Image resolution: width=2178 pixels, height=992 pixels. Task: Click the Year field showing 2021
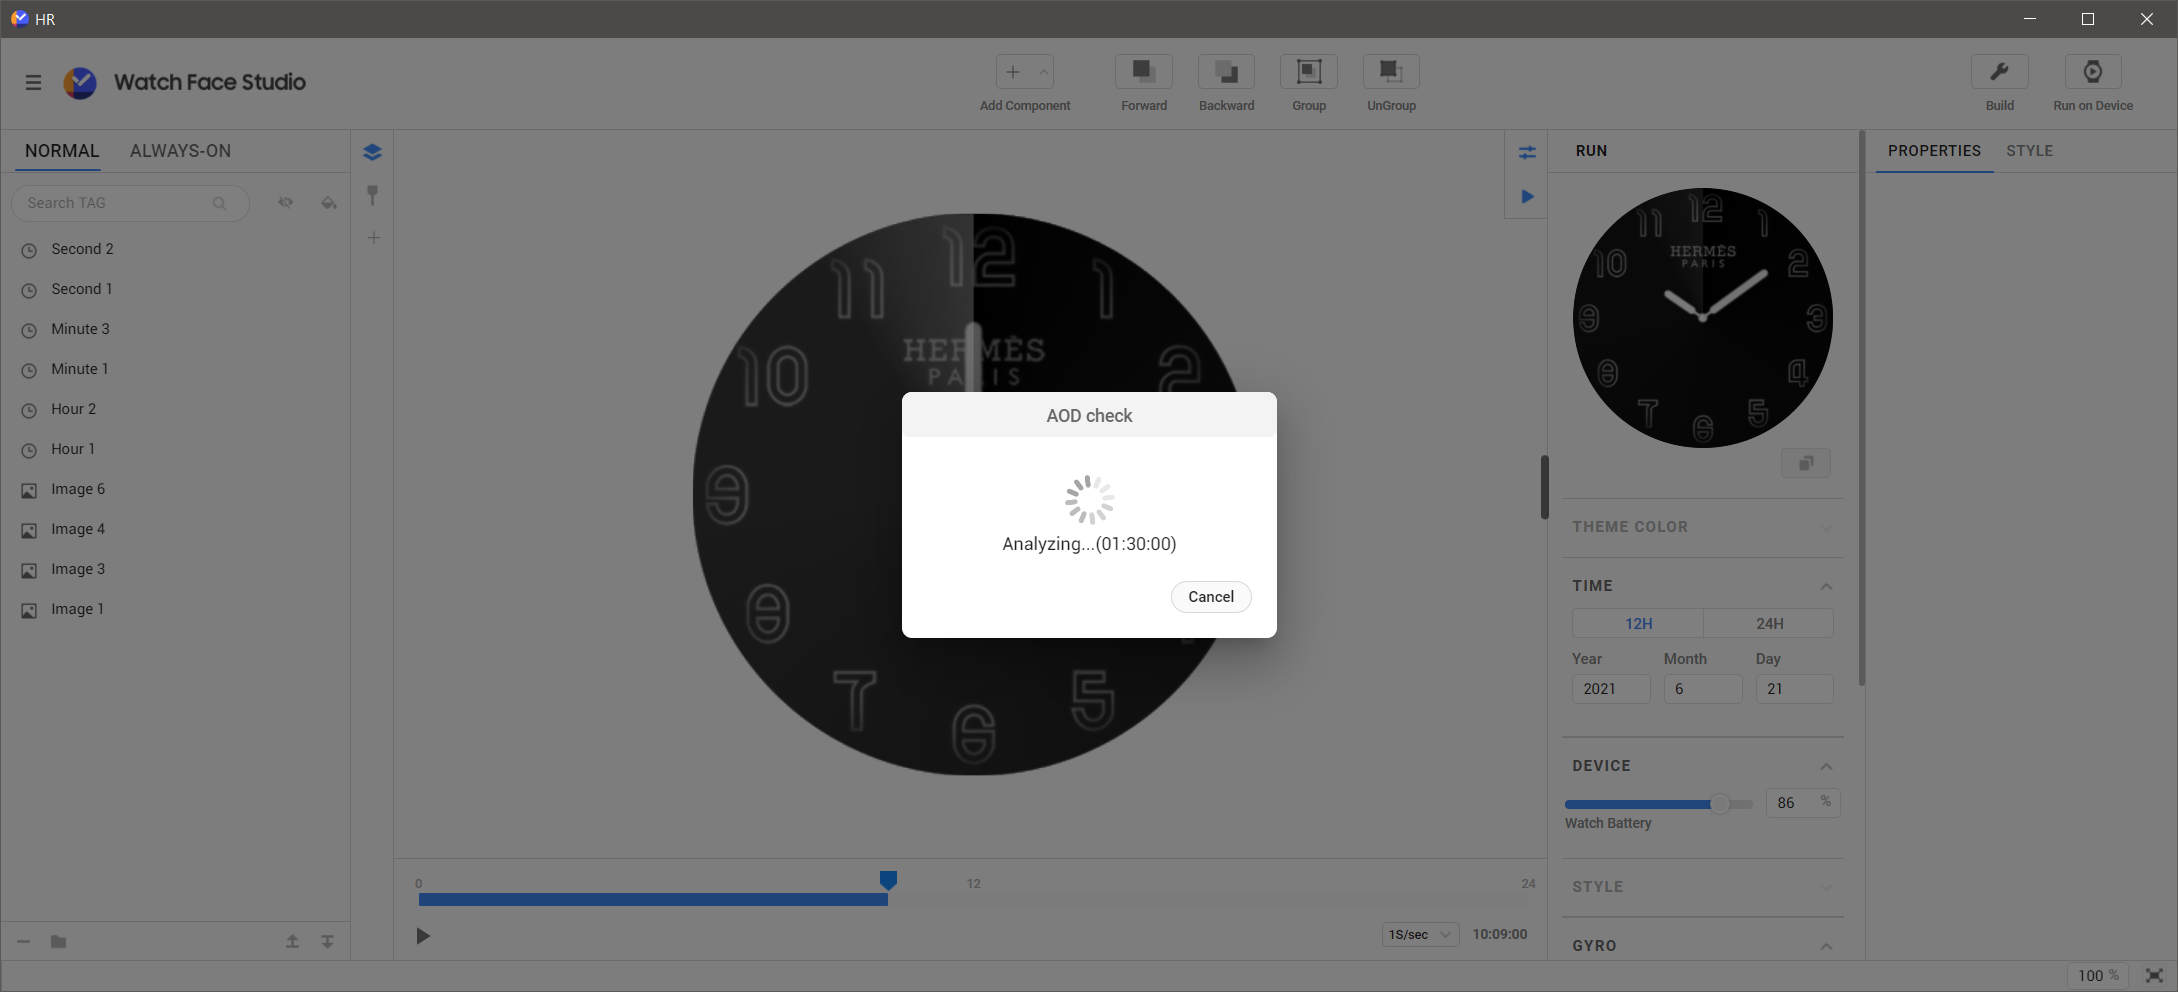click(1611, 689)
